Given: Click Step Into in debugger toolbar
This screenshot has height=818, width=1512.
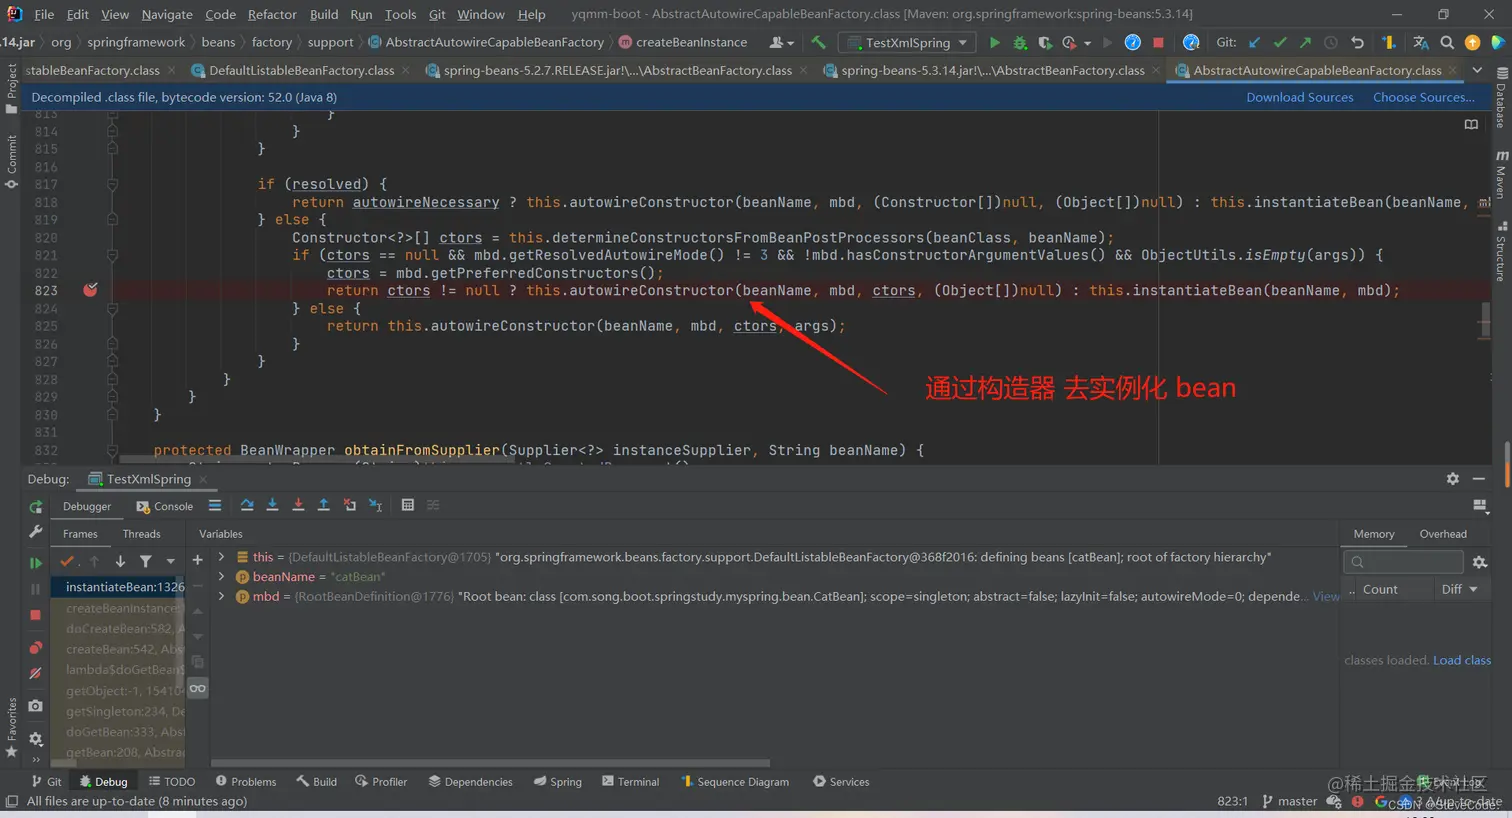Looking at the screenshot, I should (x=272, y=505).
